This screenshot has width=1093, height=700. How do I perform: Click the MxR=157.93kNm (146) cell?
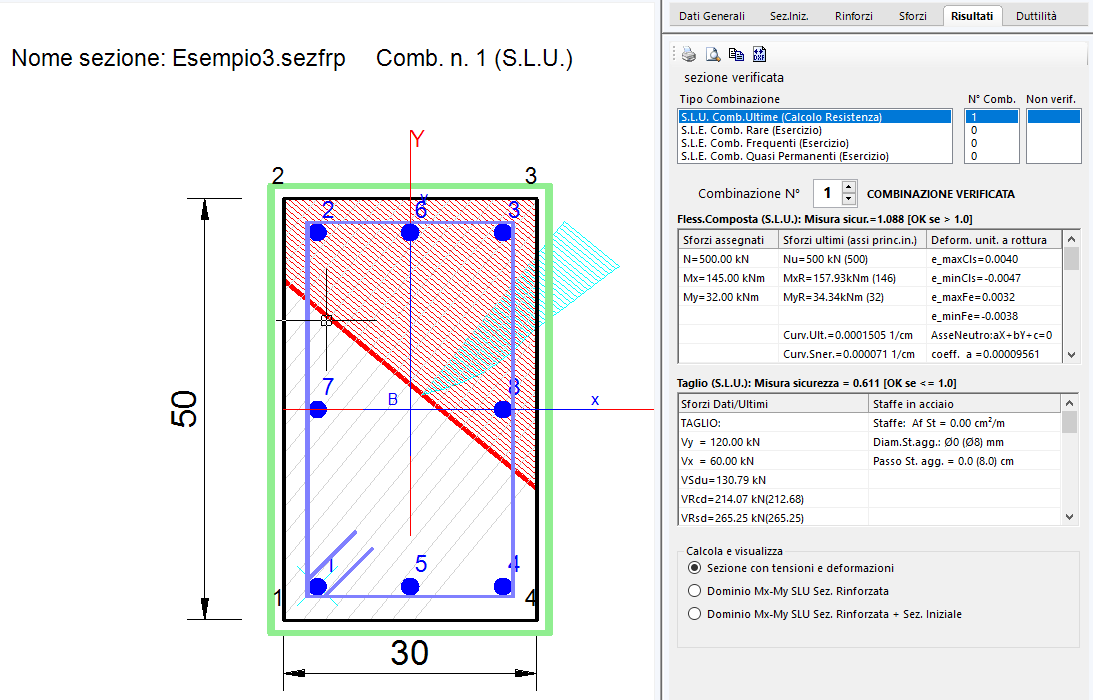tap(853, 278)
